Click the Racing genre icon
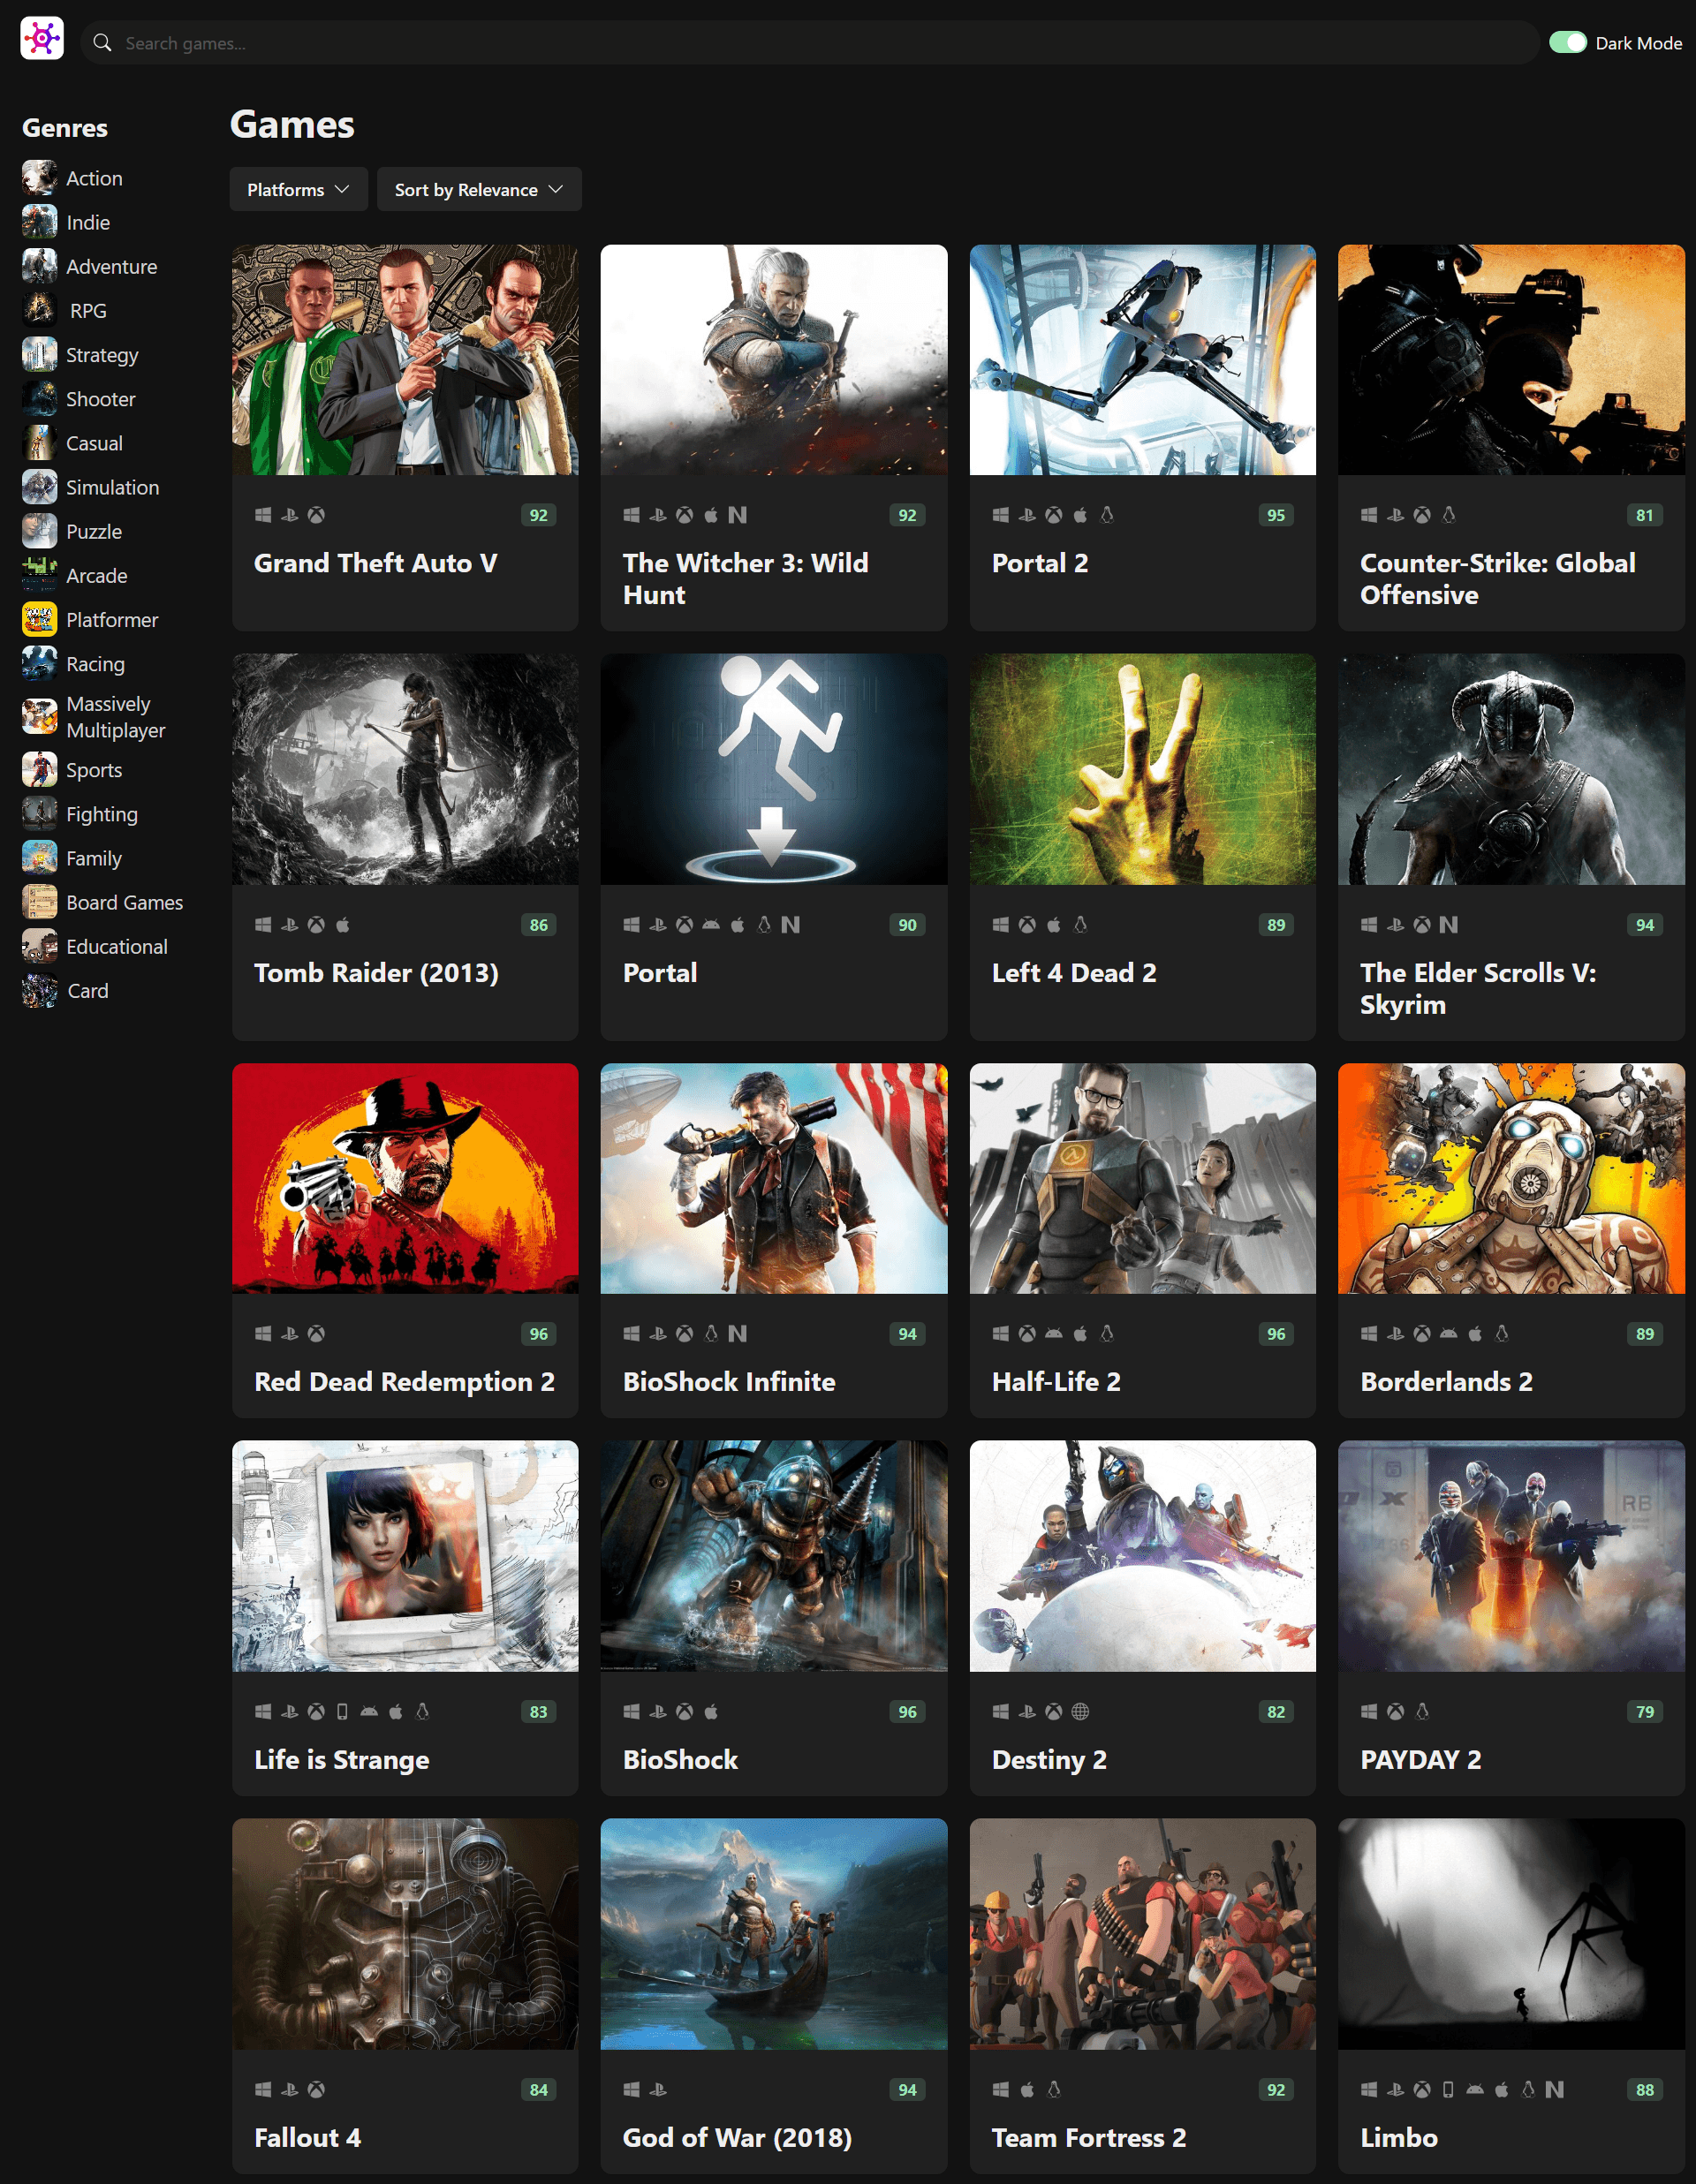The width and height of the screenshot is (1696, 2184). click(x=39, y=663)
